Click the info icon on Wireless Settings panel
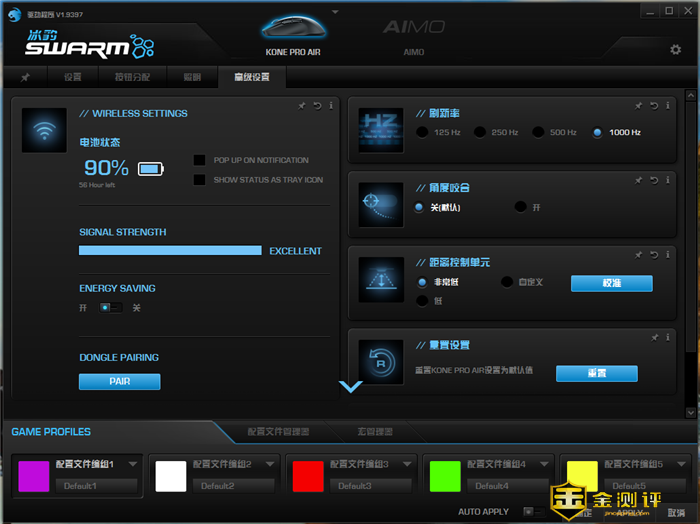Viewport: 700px width, 524px height. [330, 105]
